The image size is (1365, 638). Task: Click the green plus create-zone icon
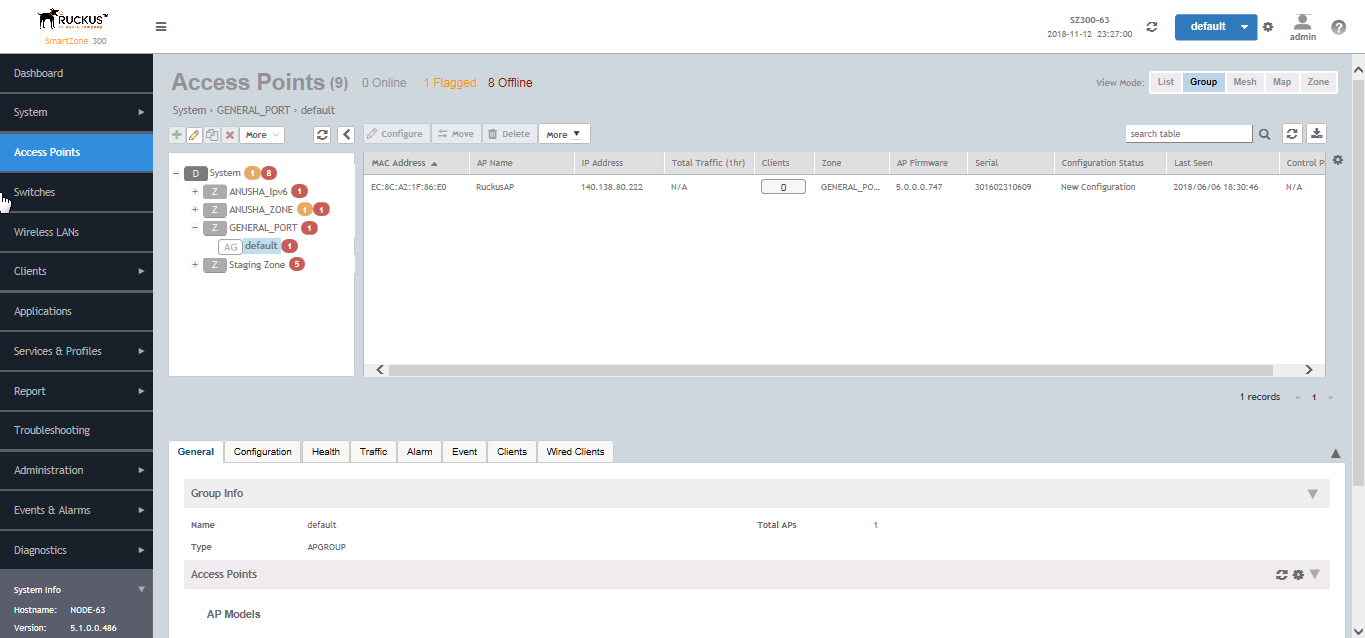coord(177,135)
